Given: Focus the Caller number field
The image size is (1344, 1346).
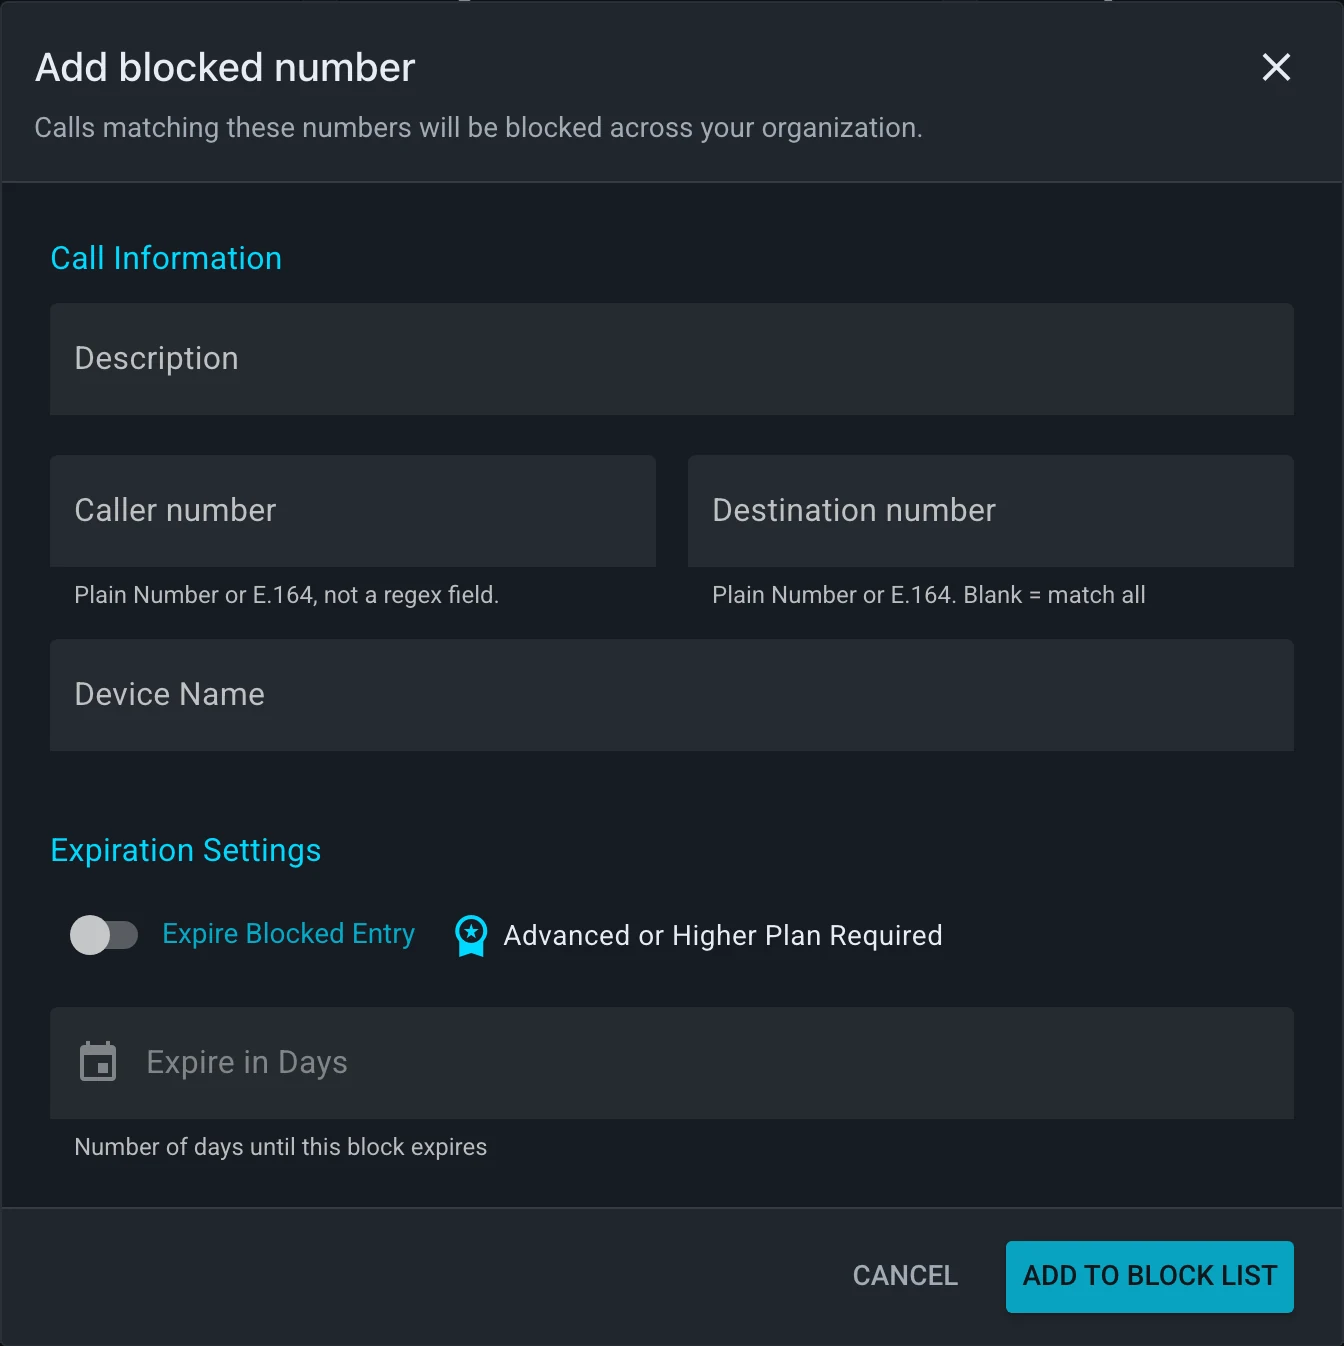Looking at the screenshot, I should click(x=353, y=511).
